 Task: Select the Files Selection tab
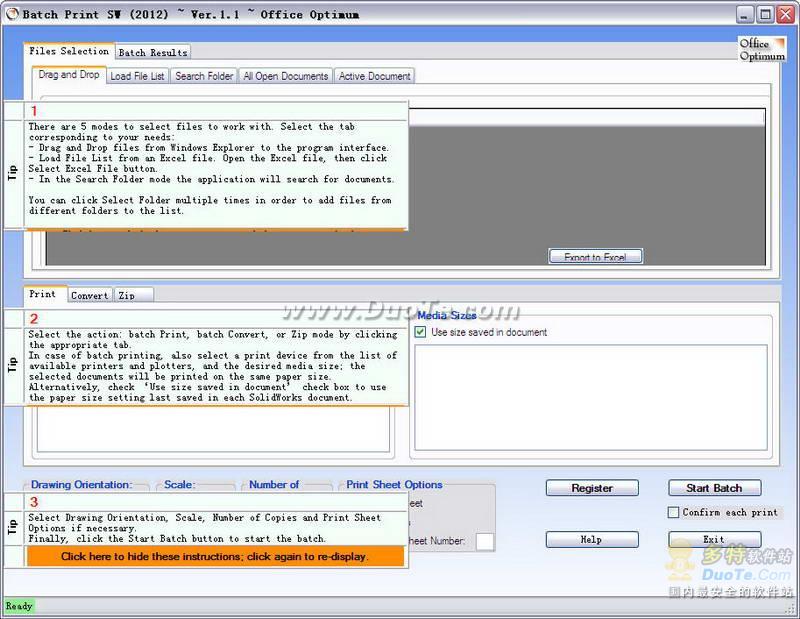[x=69, y=51]
